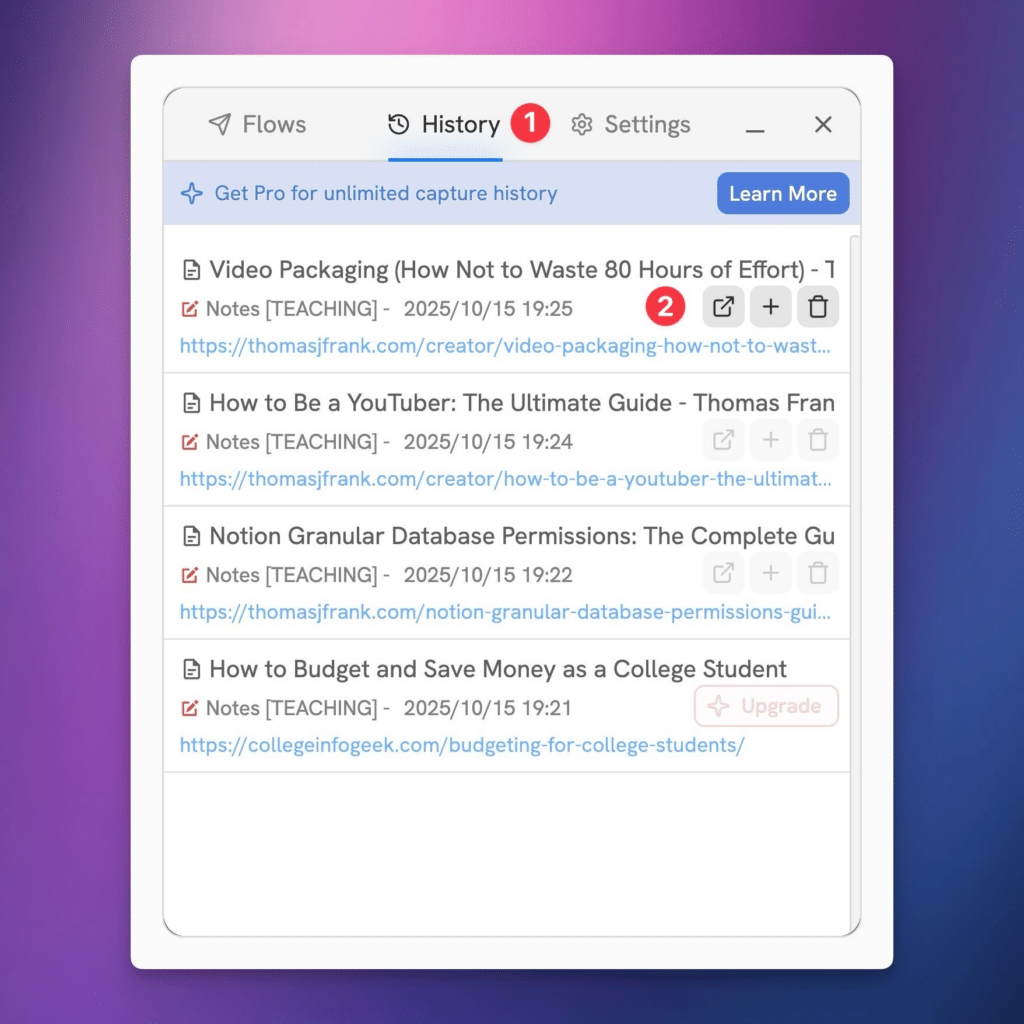The height and width of the screenshot is (1024, 1024).
Task: Open Notion Granular Database Permissions external icon
Action: click(722, 574)
